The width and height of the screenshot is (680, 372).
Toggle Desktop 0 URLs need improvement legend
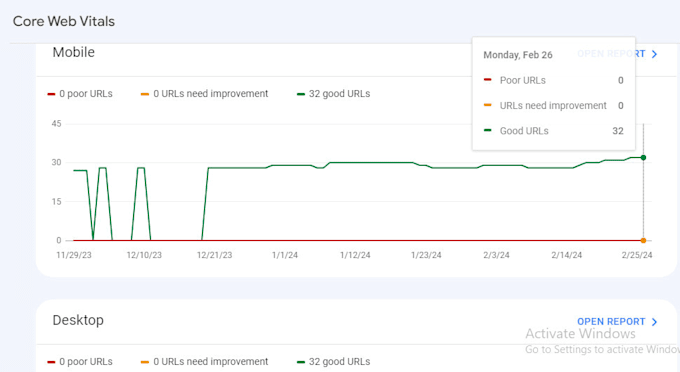pos(205,362)
